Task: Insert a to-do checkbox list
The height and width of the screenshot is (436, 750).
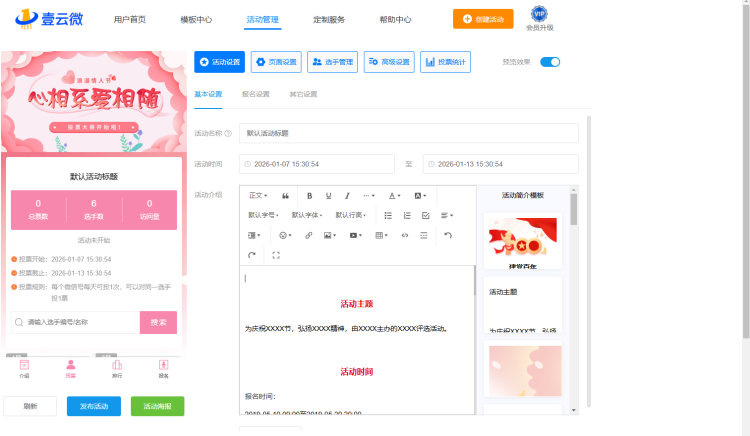Action: 426,215
